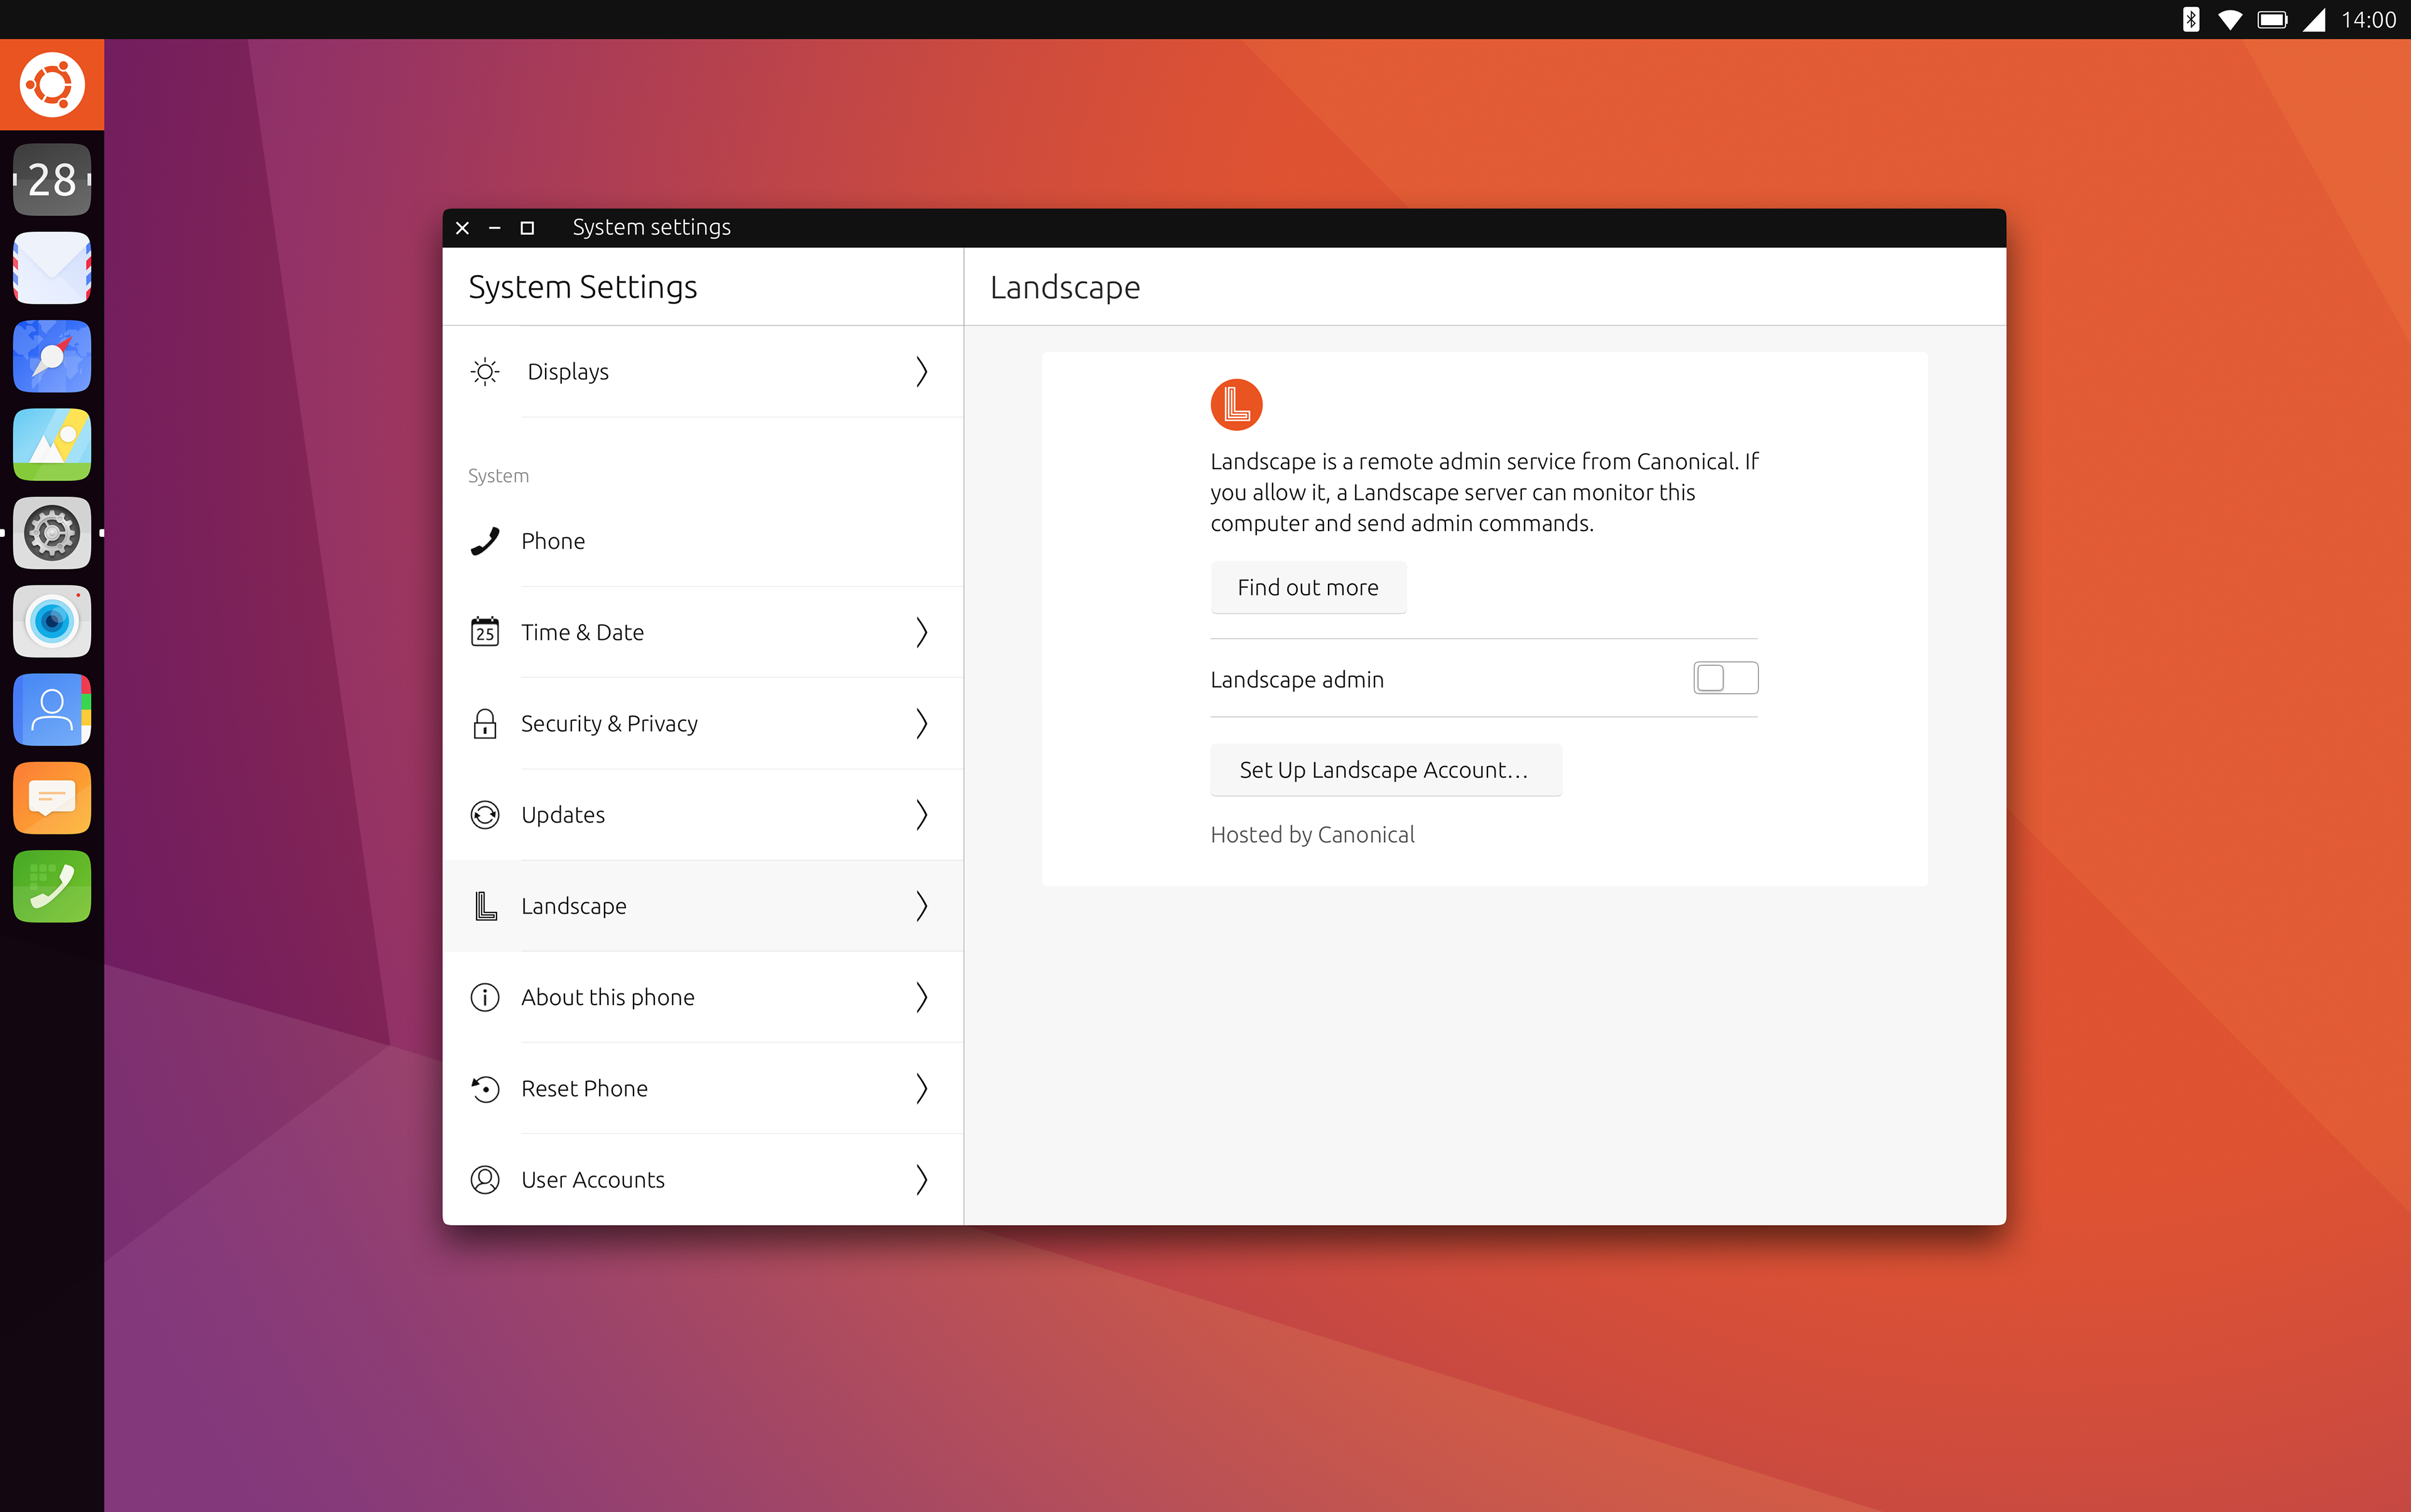Click the Hosted by Canonical text
The height and width of the screenshot is (1512, 2411).
pyautogui.click(x=1312, y=835)
